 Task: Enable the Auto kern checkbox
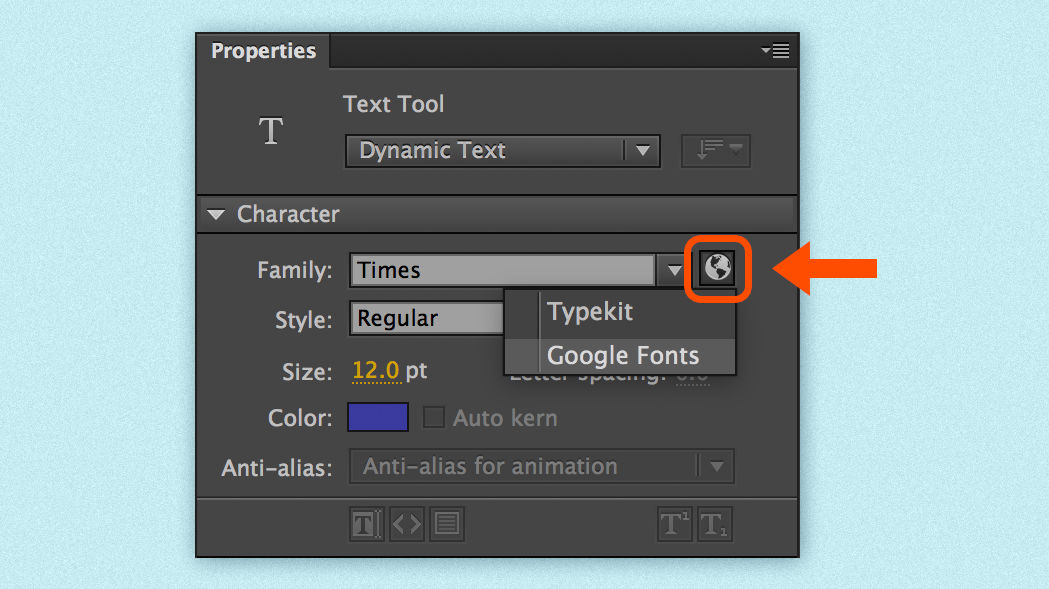433,417
